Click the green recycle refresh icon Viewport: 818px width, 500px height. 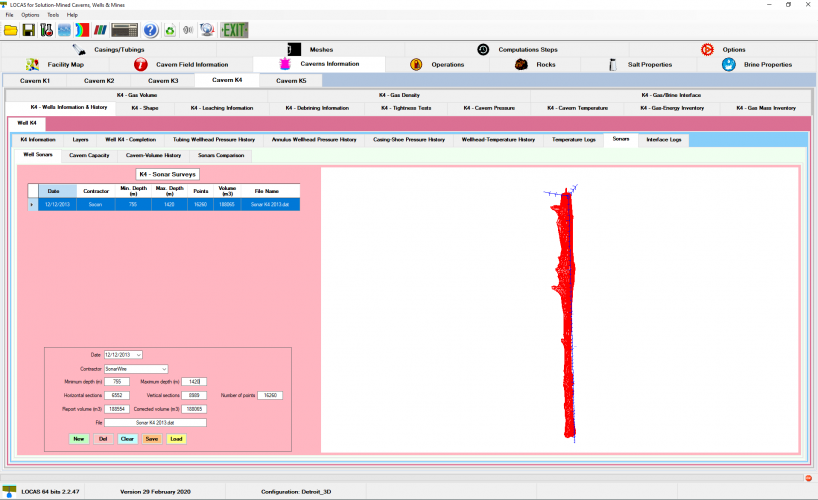pos(170,30)
